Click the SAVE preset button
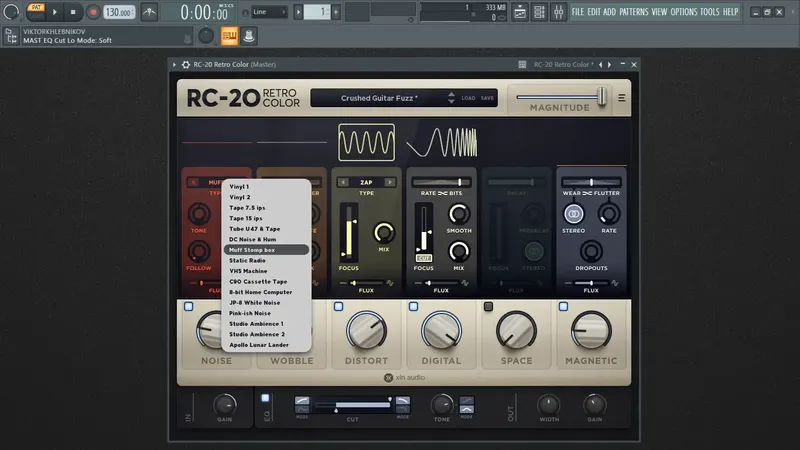Viewport: 800px width, 450px height. coord(487,98)
